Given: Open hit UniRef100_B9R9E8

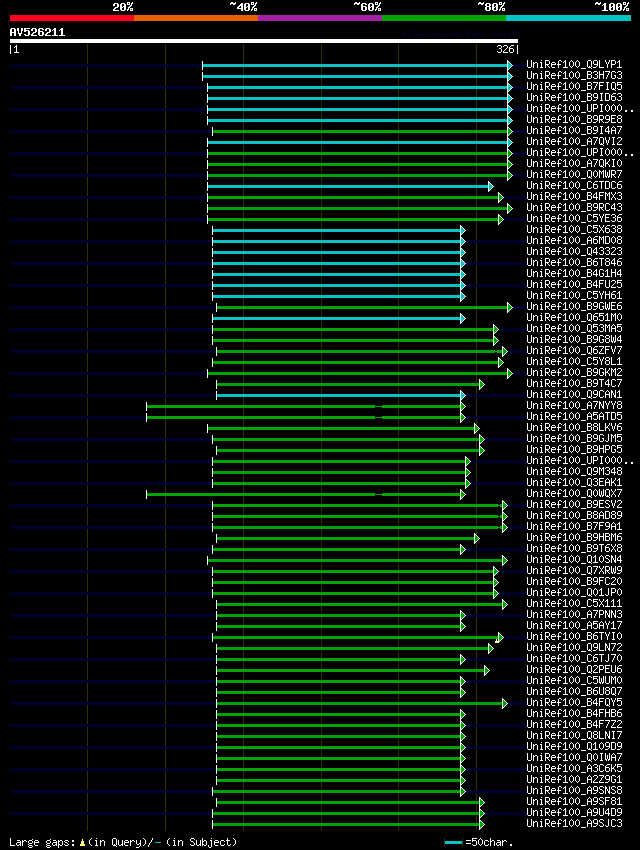Looking at the screenshot, I should pyautogui.click(x=574, y=119).
